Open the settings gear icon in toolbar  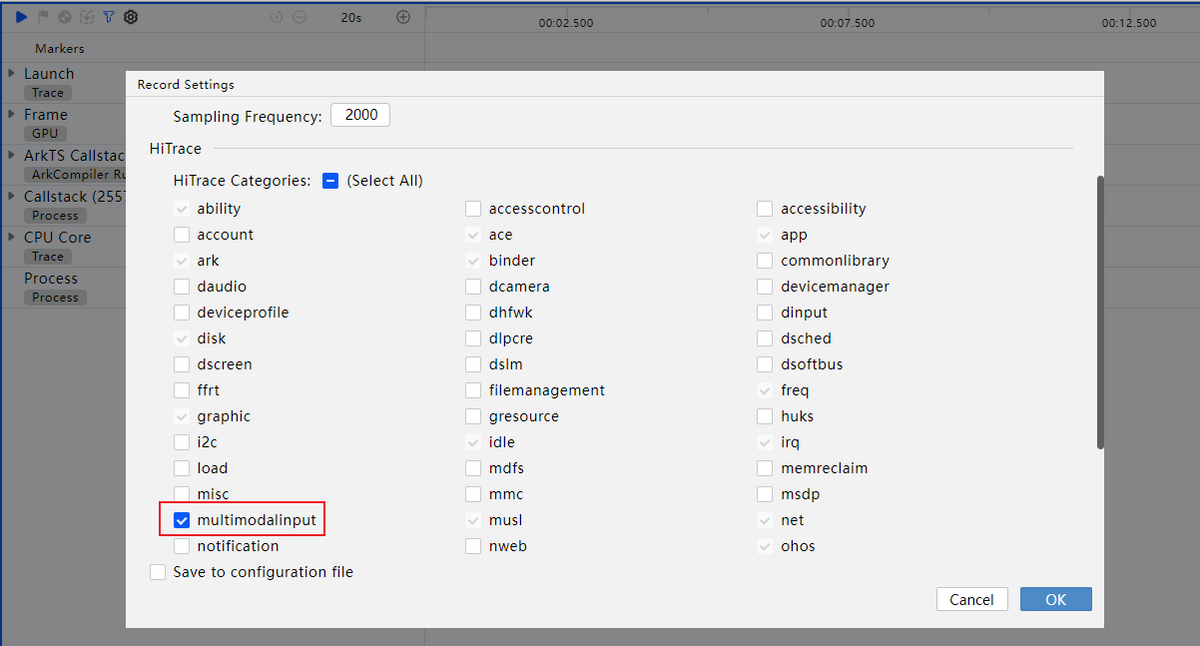[131, 17]
